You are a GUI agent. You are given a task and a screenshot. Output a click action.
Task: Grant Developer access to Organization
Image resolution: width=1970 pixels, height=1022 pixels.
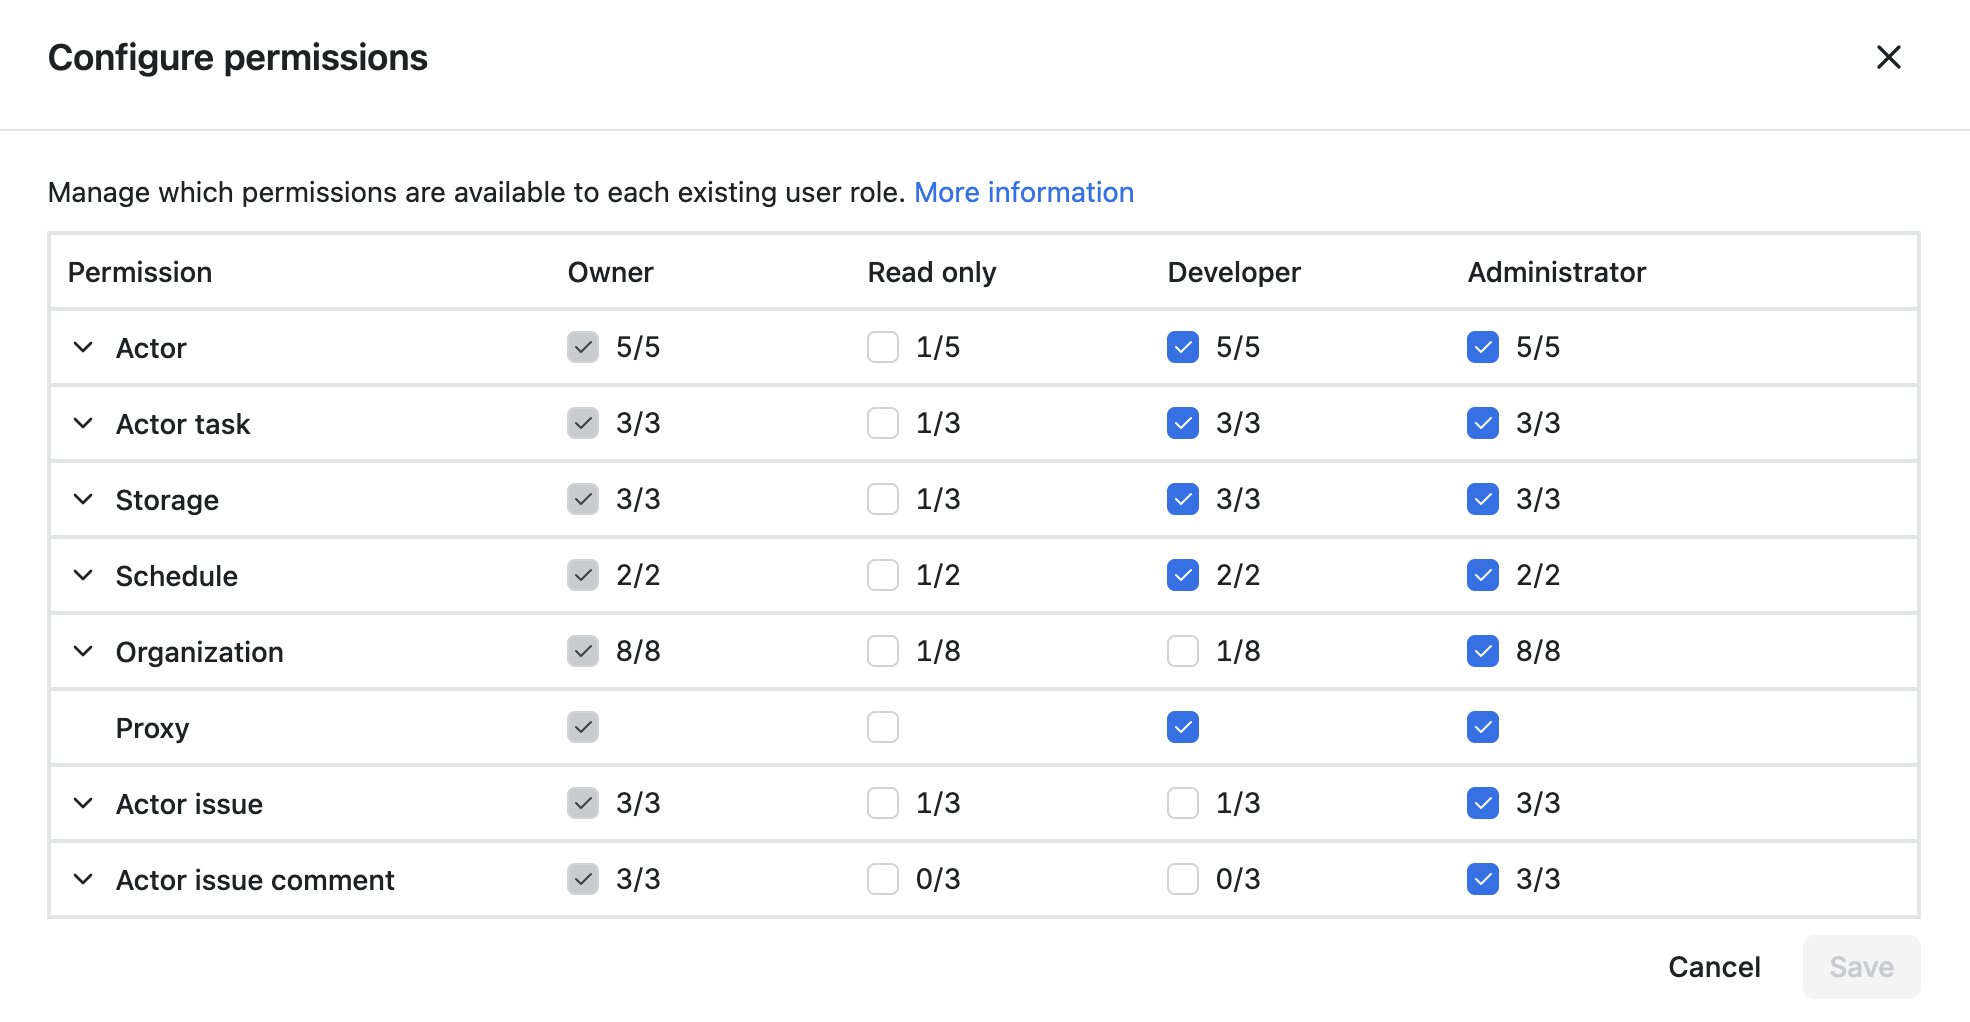coord(1182,651)
